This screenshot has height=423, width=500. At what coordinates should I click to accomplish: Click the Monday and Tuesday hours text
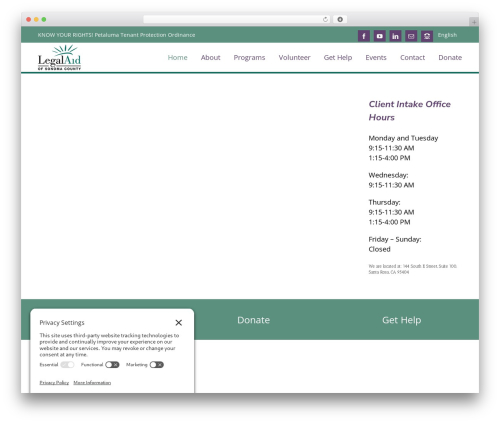[403, 148]
